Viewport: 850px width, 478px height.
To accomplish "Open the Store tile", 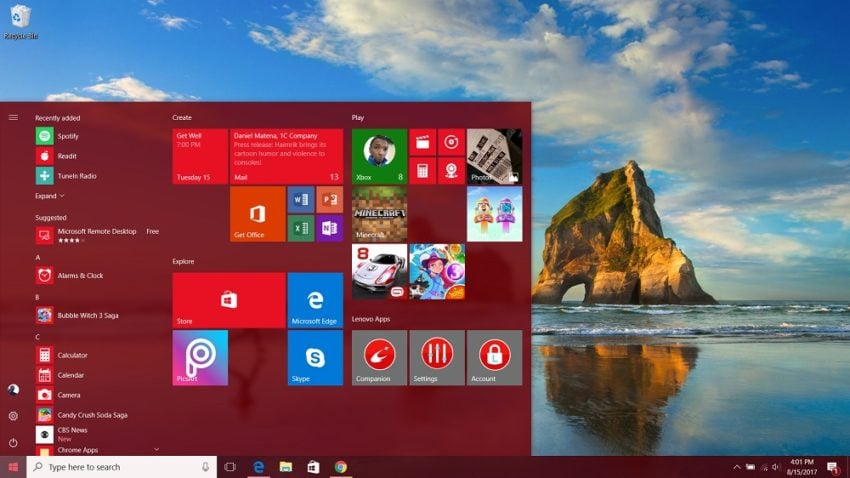I will click(x=229, y=300).
